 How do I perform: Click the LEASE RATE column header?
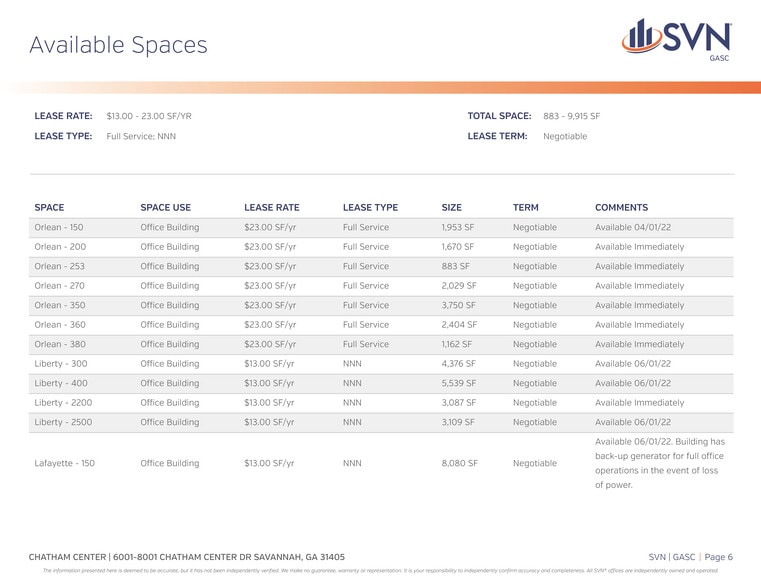(x=271, y=208)
